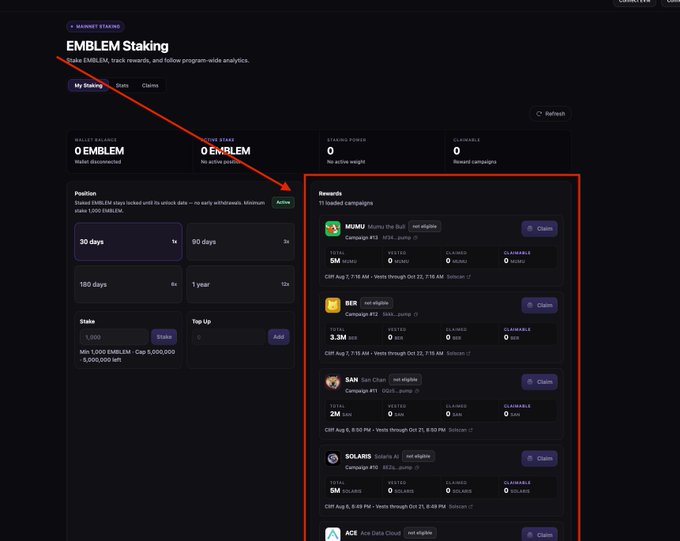Copy SAN campaign #11 mint address
Image resolution: width=680 pixels, height=541 pixels.
417,391
